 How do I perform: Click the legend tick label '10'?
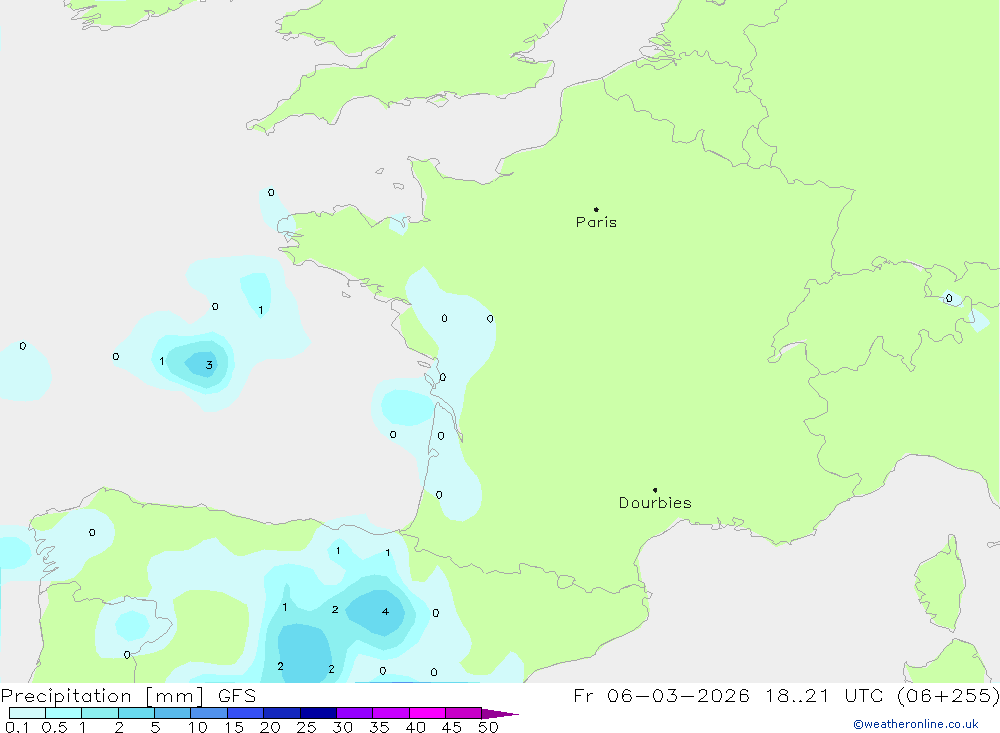tap(198, 727)
